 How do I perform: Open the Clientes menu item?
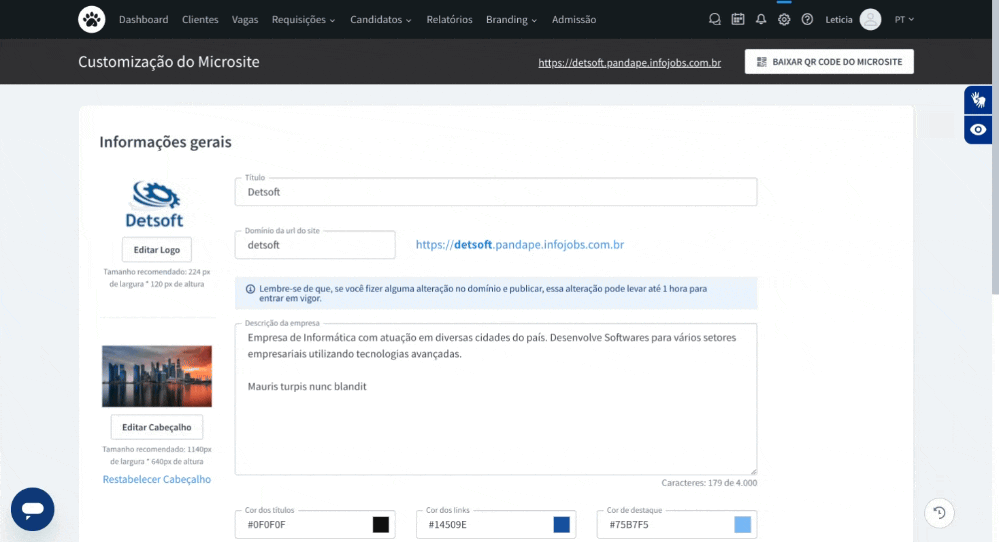click(x=200, y=20)
